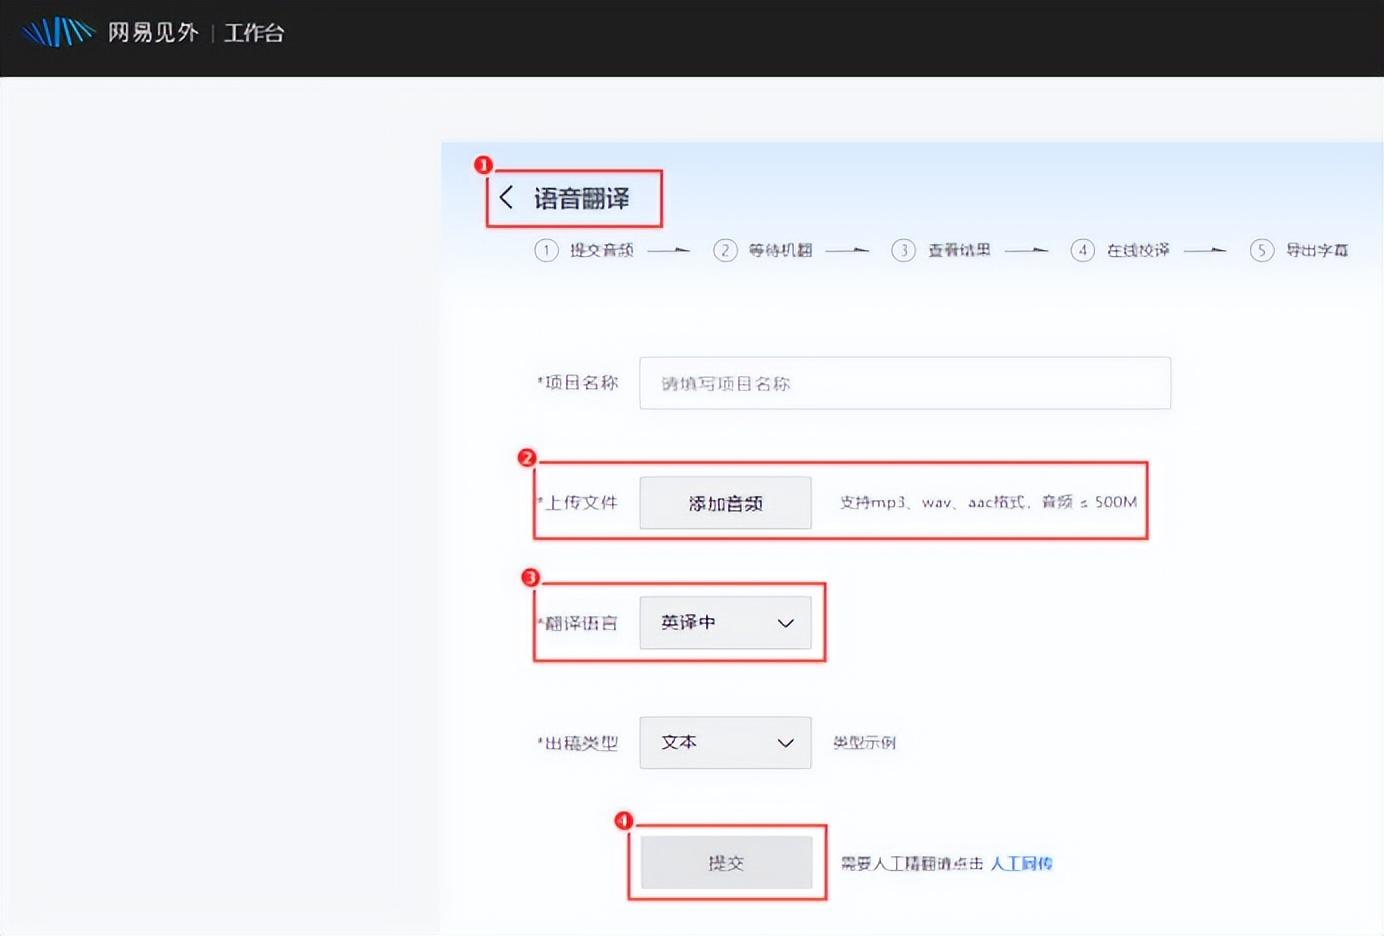Click the 类型示例 link
1384x936 pixels.
pos(864,743)
